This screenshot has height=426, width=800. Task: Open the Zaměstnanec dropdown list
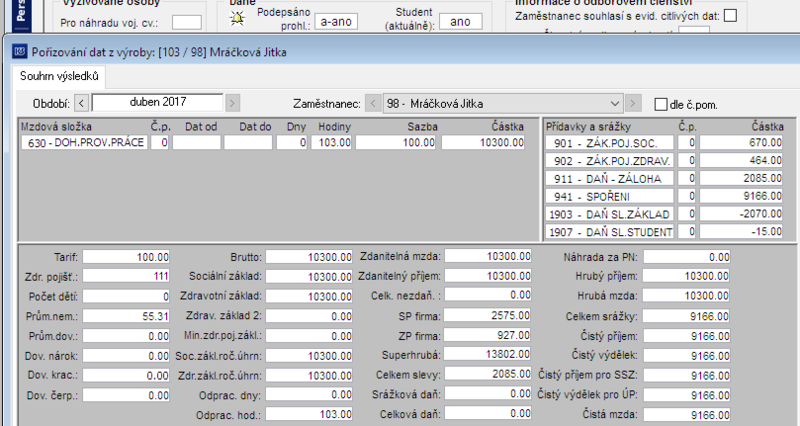[x=614, y=104]
